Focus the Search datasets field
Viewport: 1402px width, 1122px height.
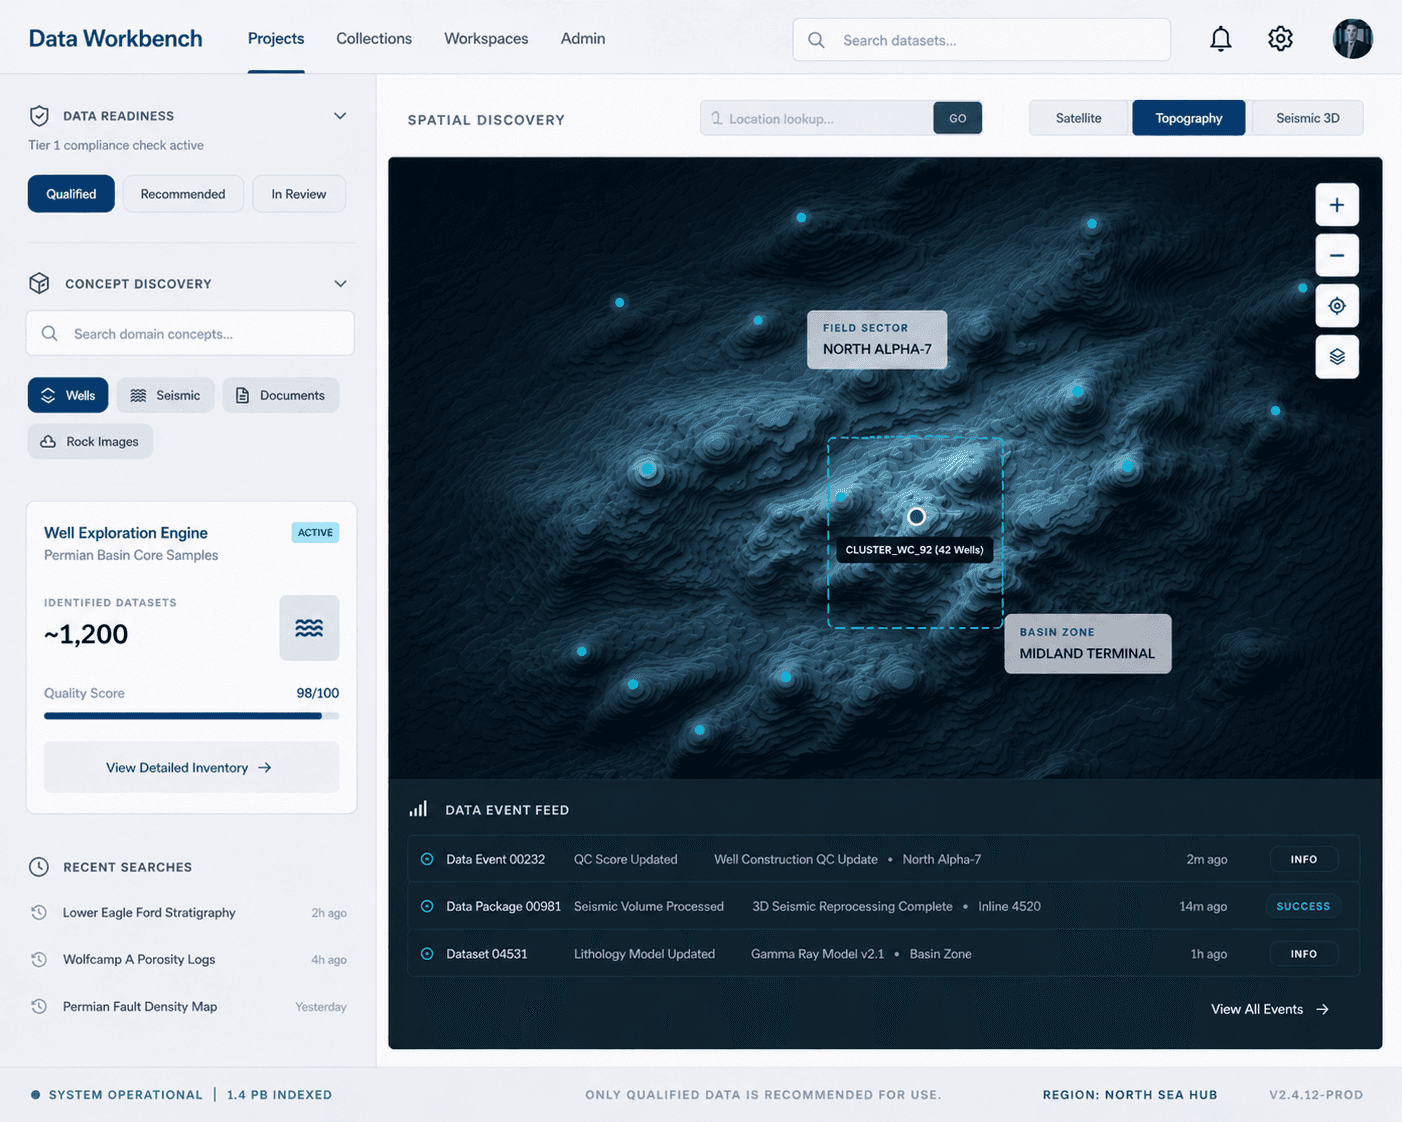point(982,40)
